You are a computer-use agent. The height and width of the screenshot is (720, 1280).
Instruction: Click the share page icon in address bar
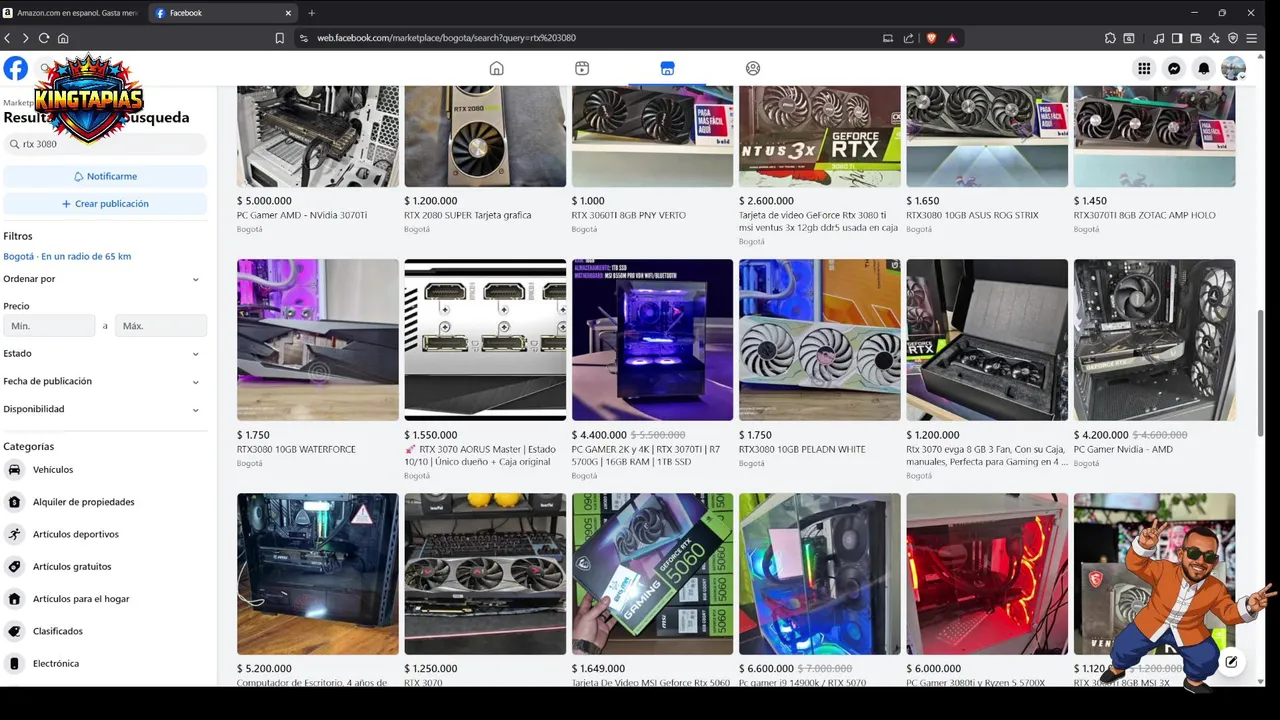pyautogui.click(x=908, y=38)
